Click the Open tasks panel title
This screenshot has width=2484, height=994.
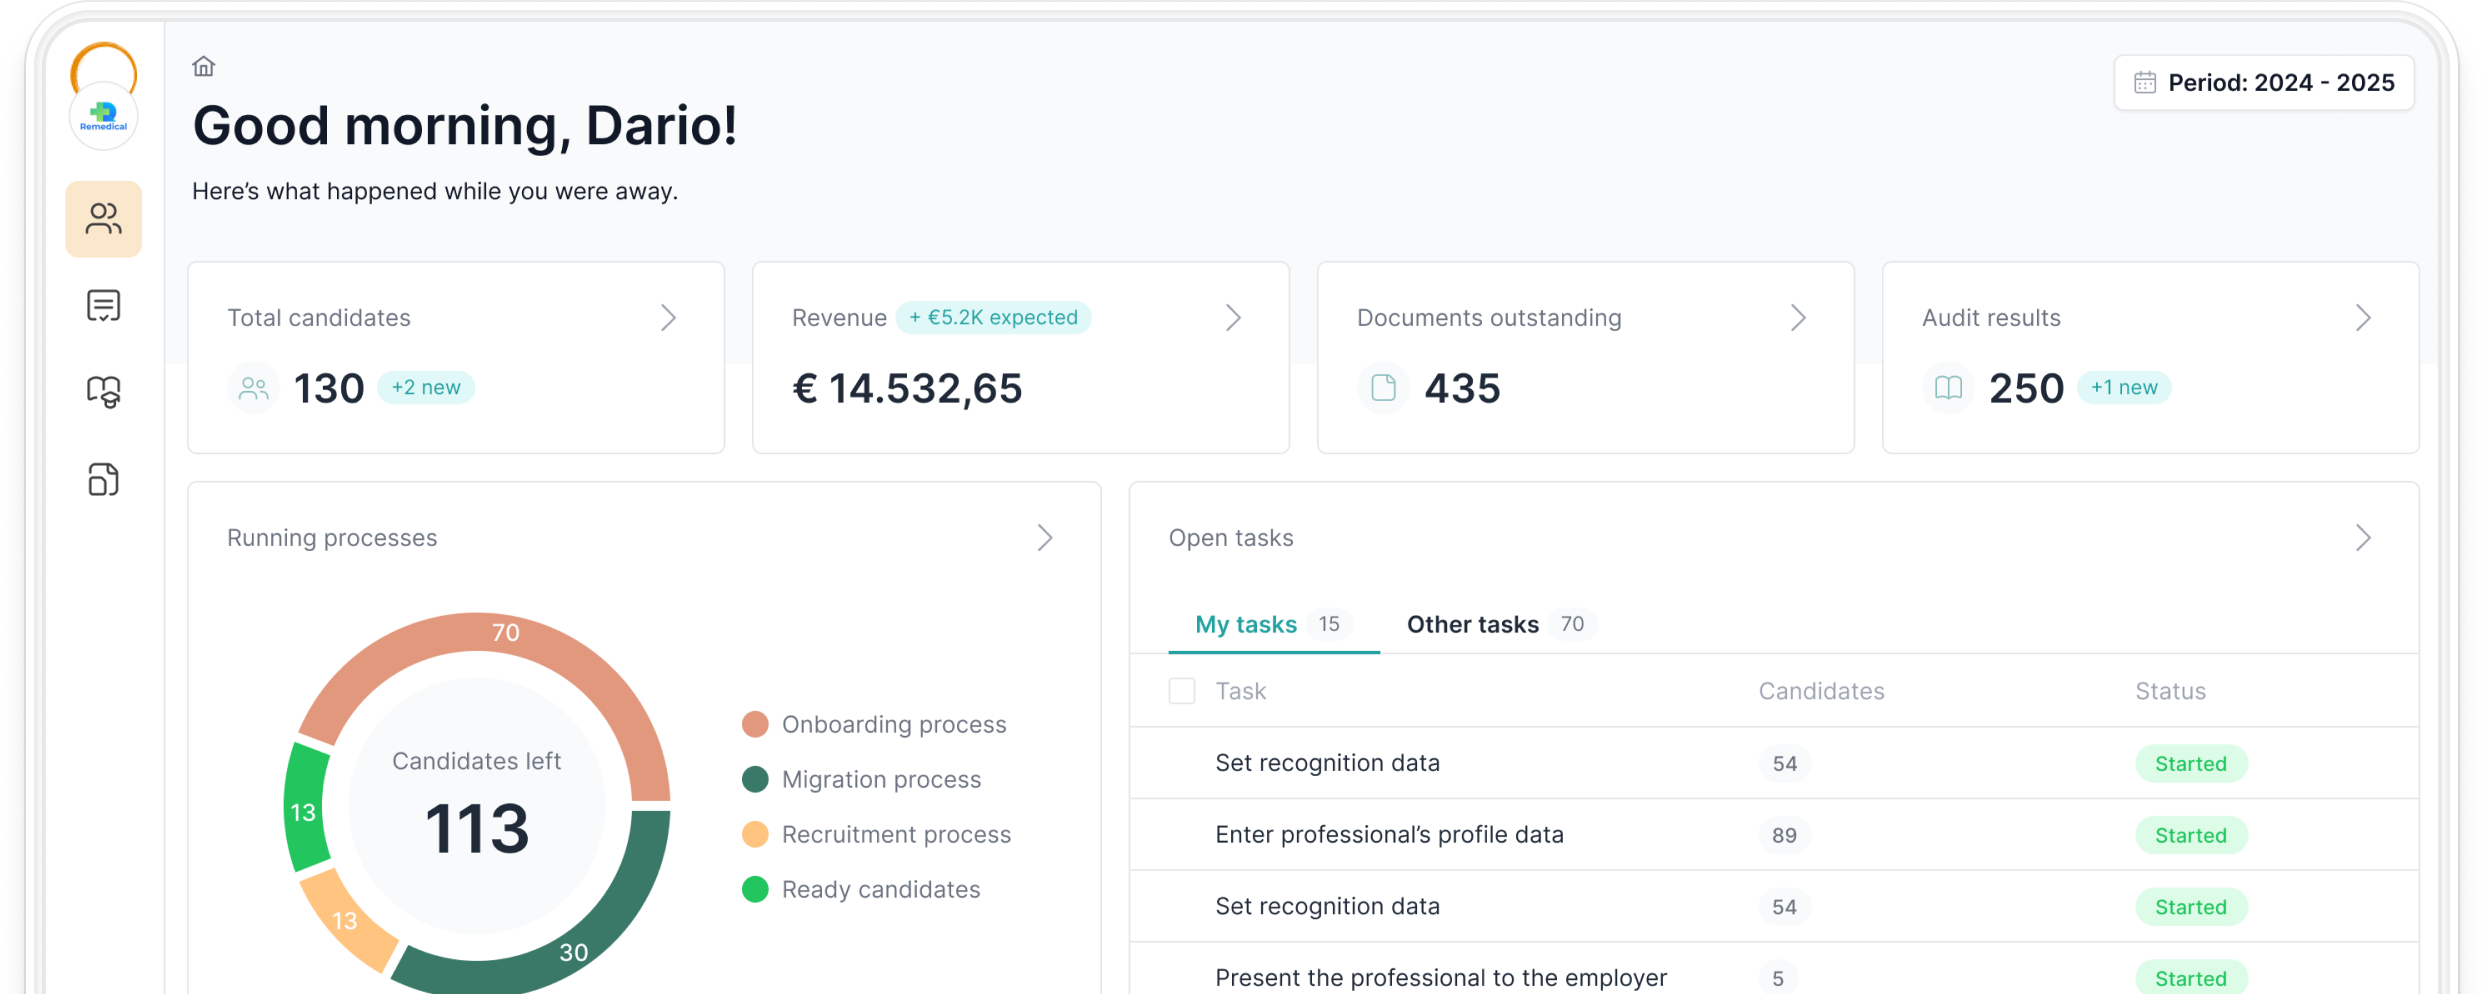1231,538
